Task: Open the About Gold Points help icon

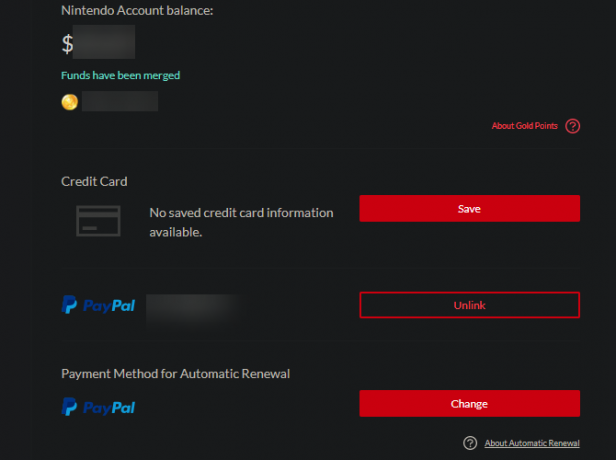Action: (x=572, y=126)
